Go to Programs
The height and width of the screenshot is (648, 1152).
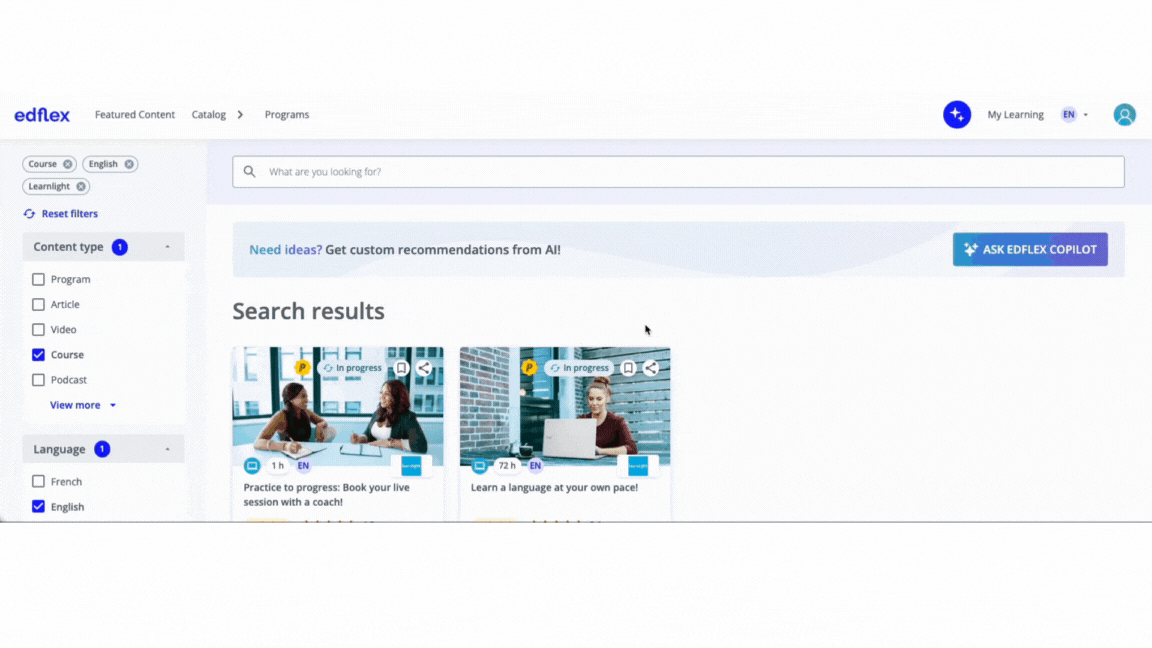click(287, 115)
